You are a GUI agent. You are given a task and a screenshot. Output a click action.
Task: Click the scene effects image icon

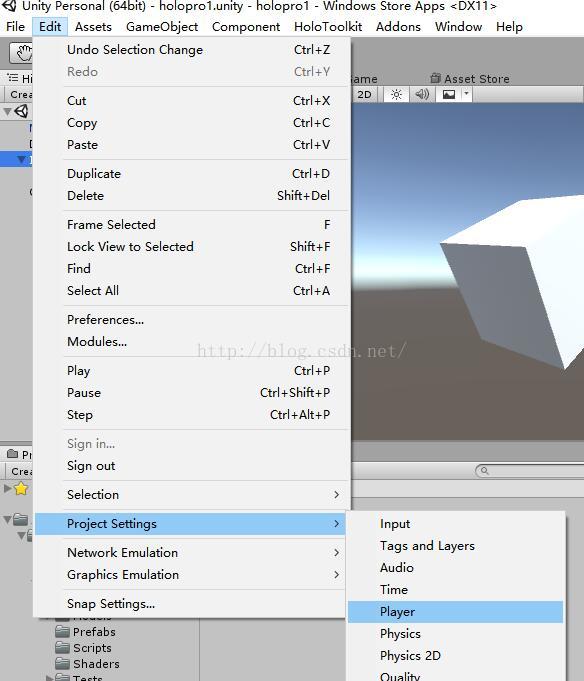[449, 94]
